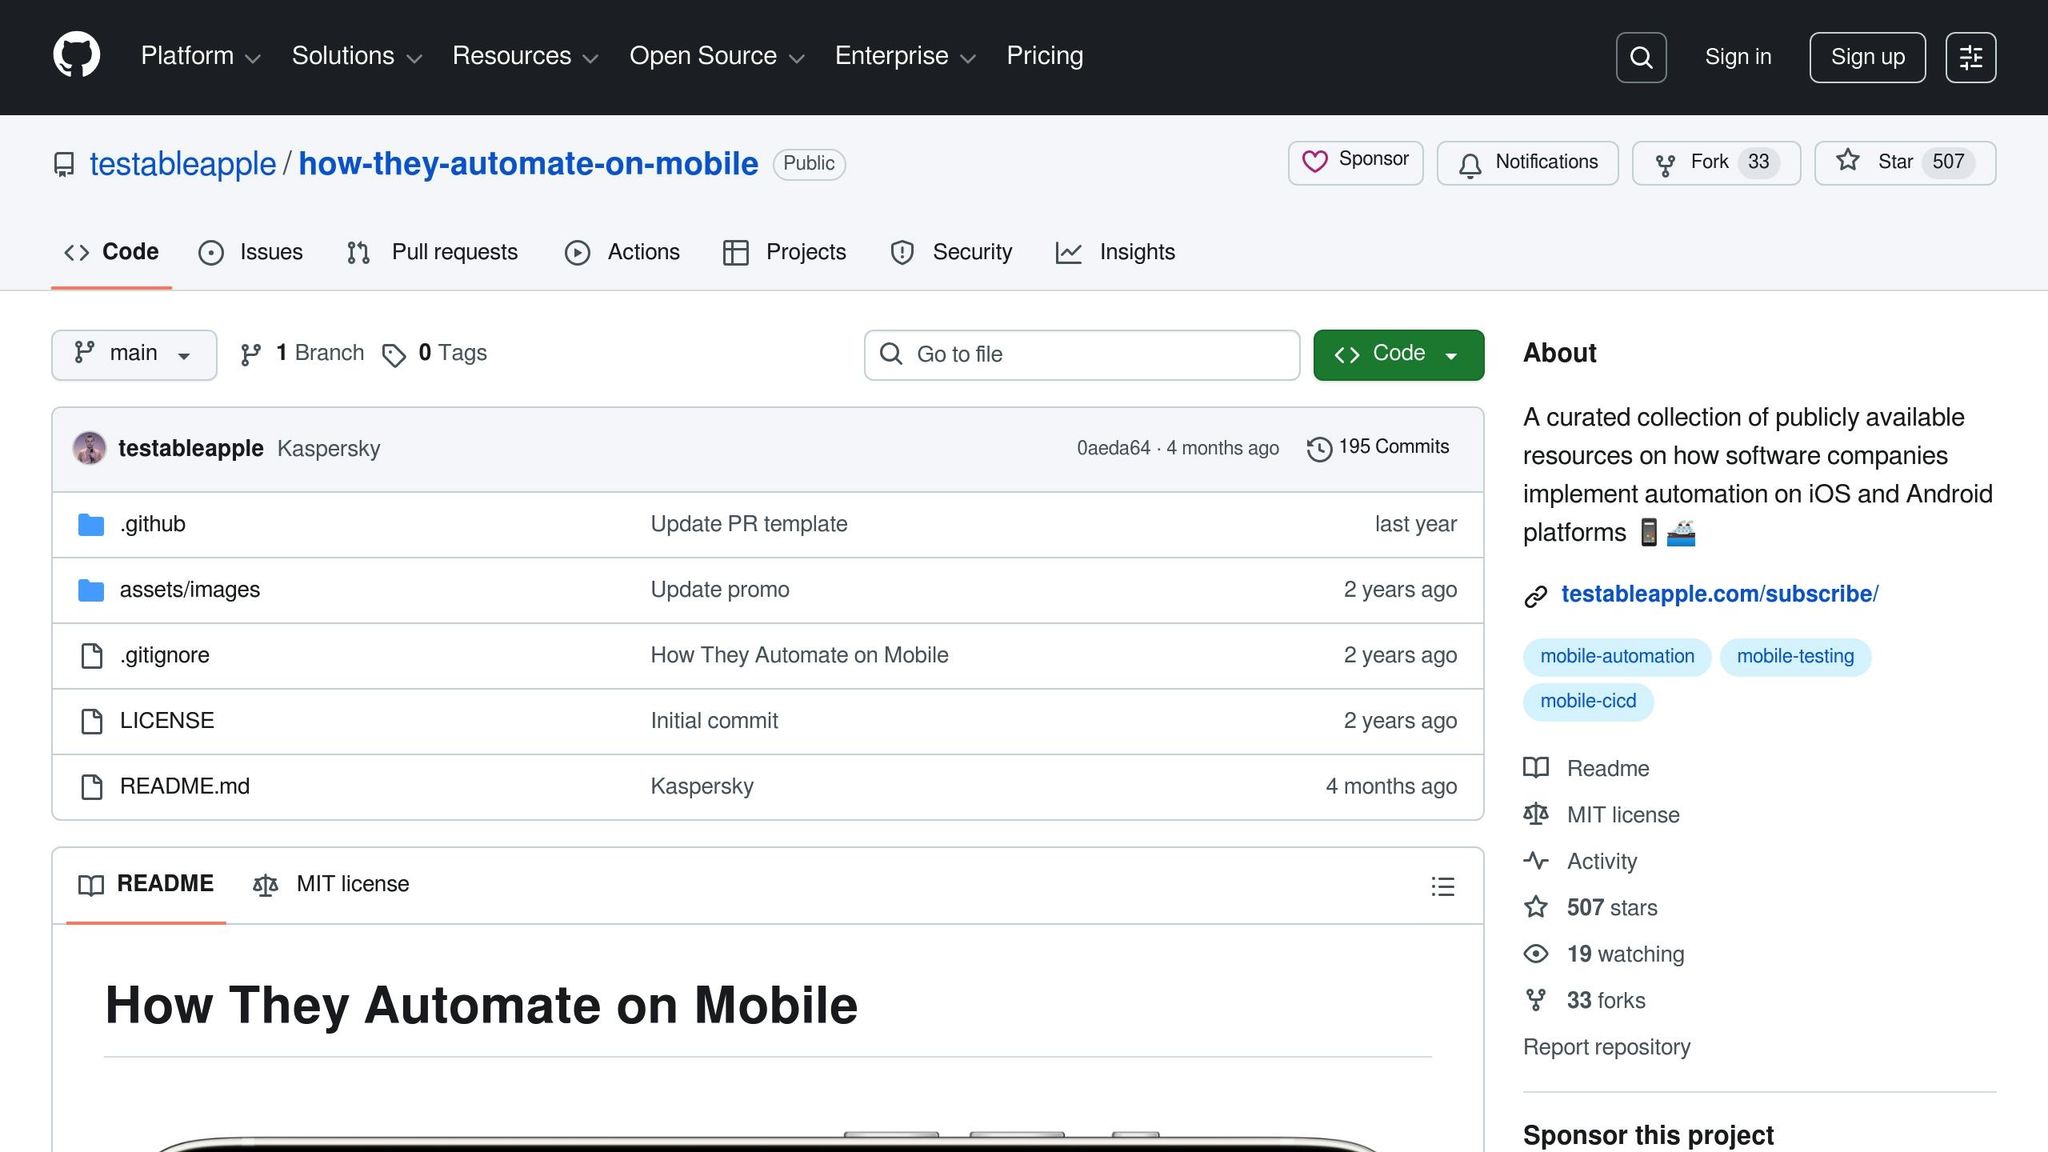Sponsor the project with heart button

1355,162
